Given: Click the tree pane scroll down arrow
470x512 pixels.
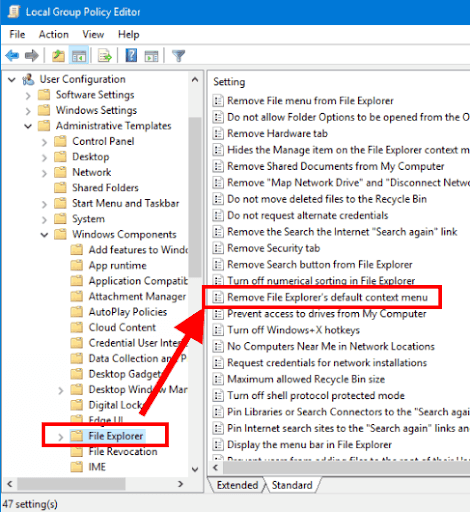Looking at the screenshot, I should 195,469.
